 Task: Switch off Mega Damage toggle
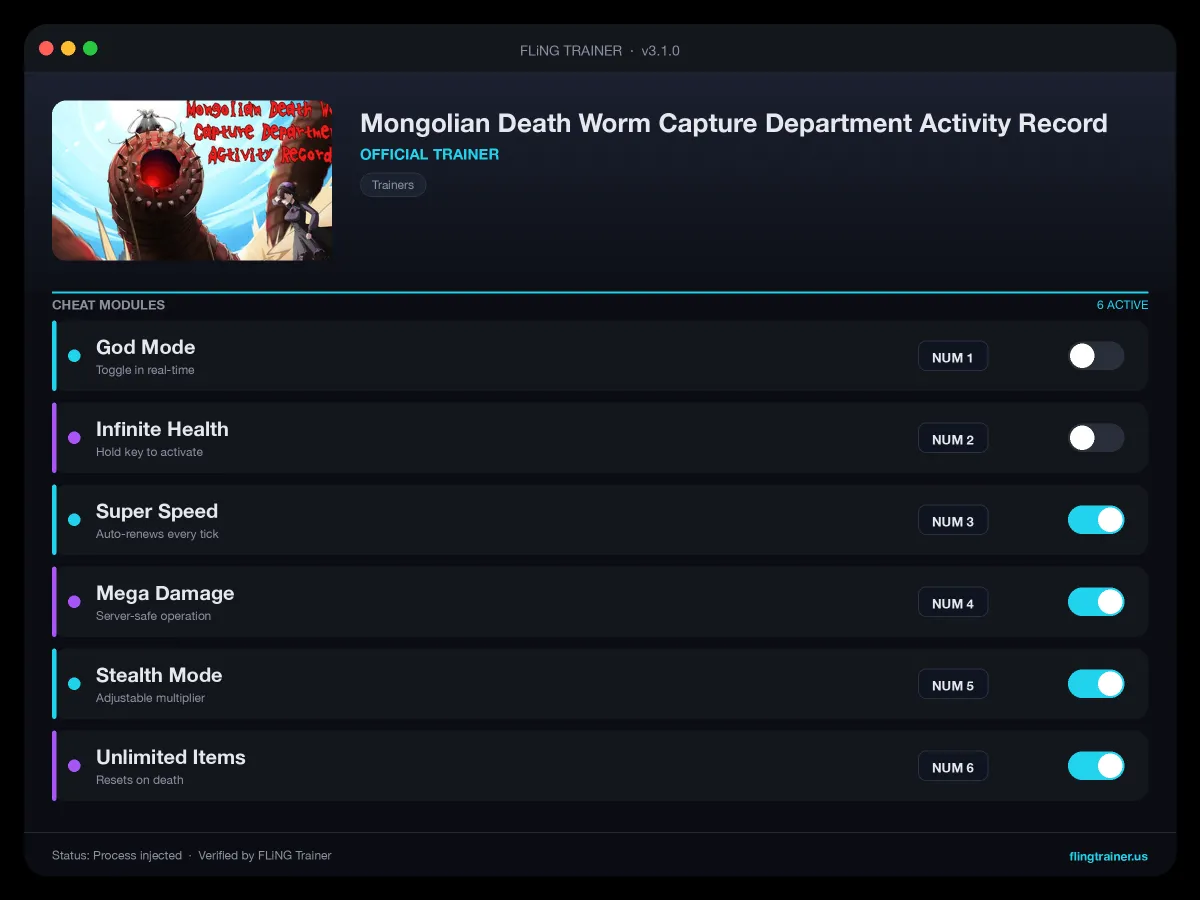tap(1096, 602)
